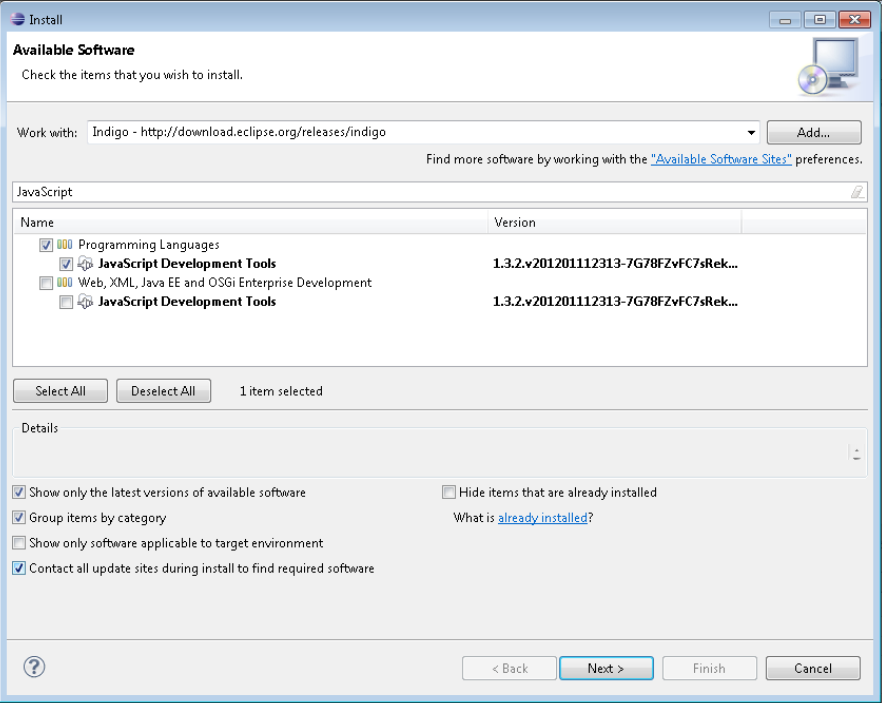Check JavaScript Development Tools under Web, XML category
The image size is (882, 703).
tap(66, 302)
